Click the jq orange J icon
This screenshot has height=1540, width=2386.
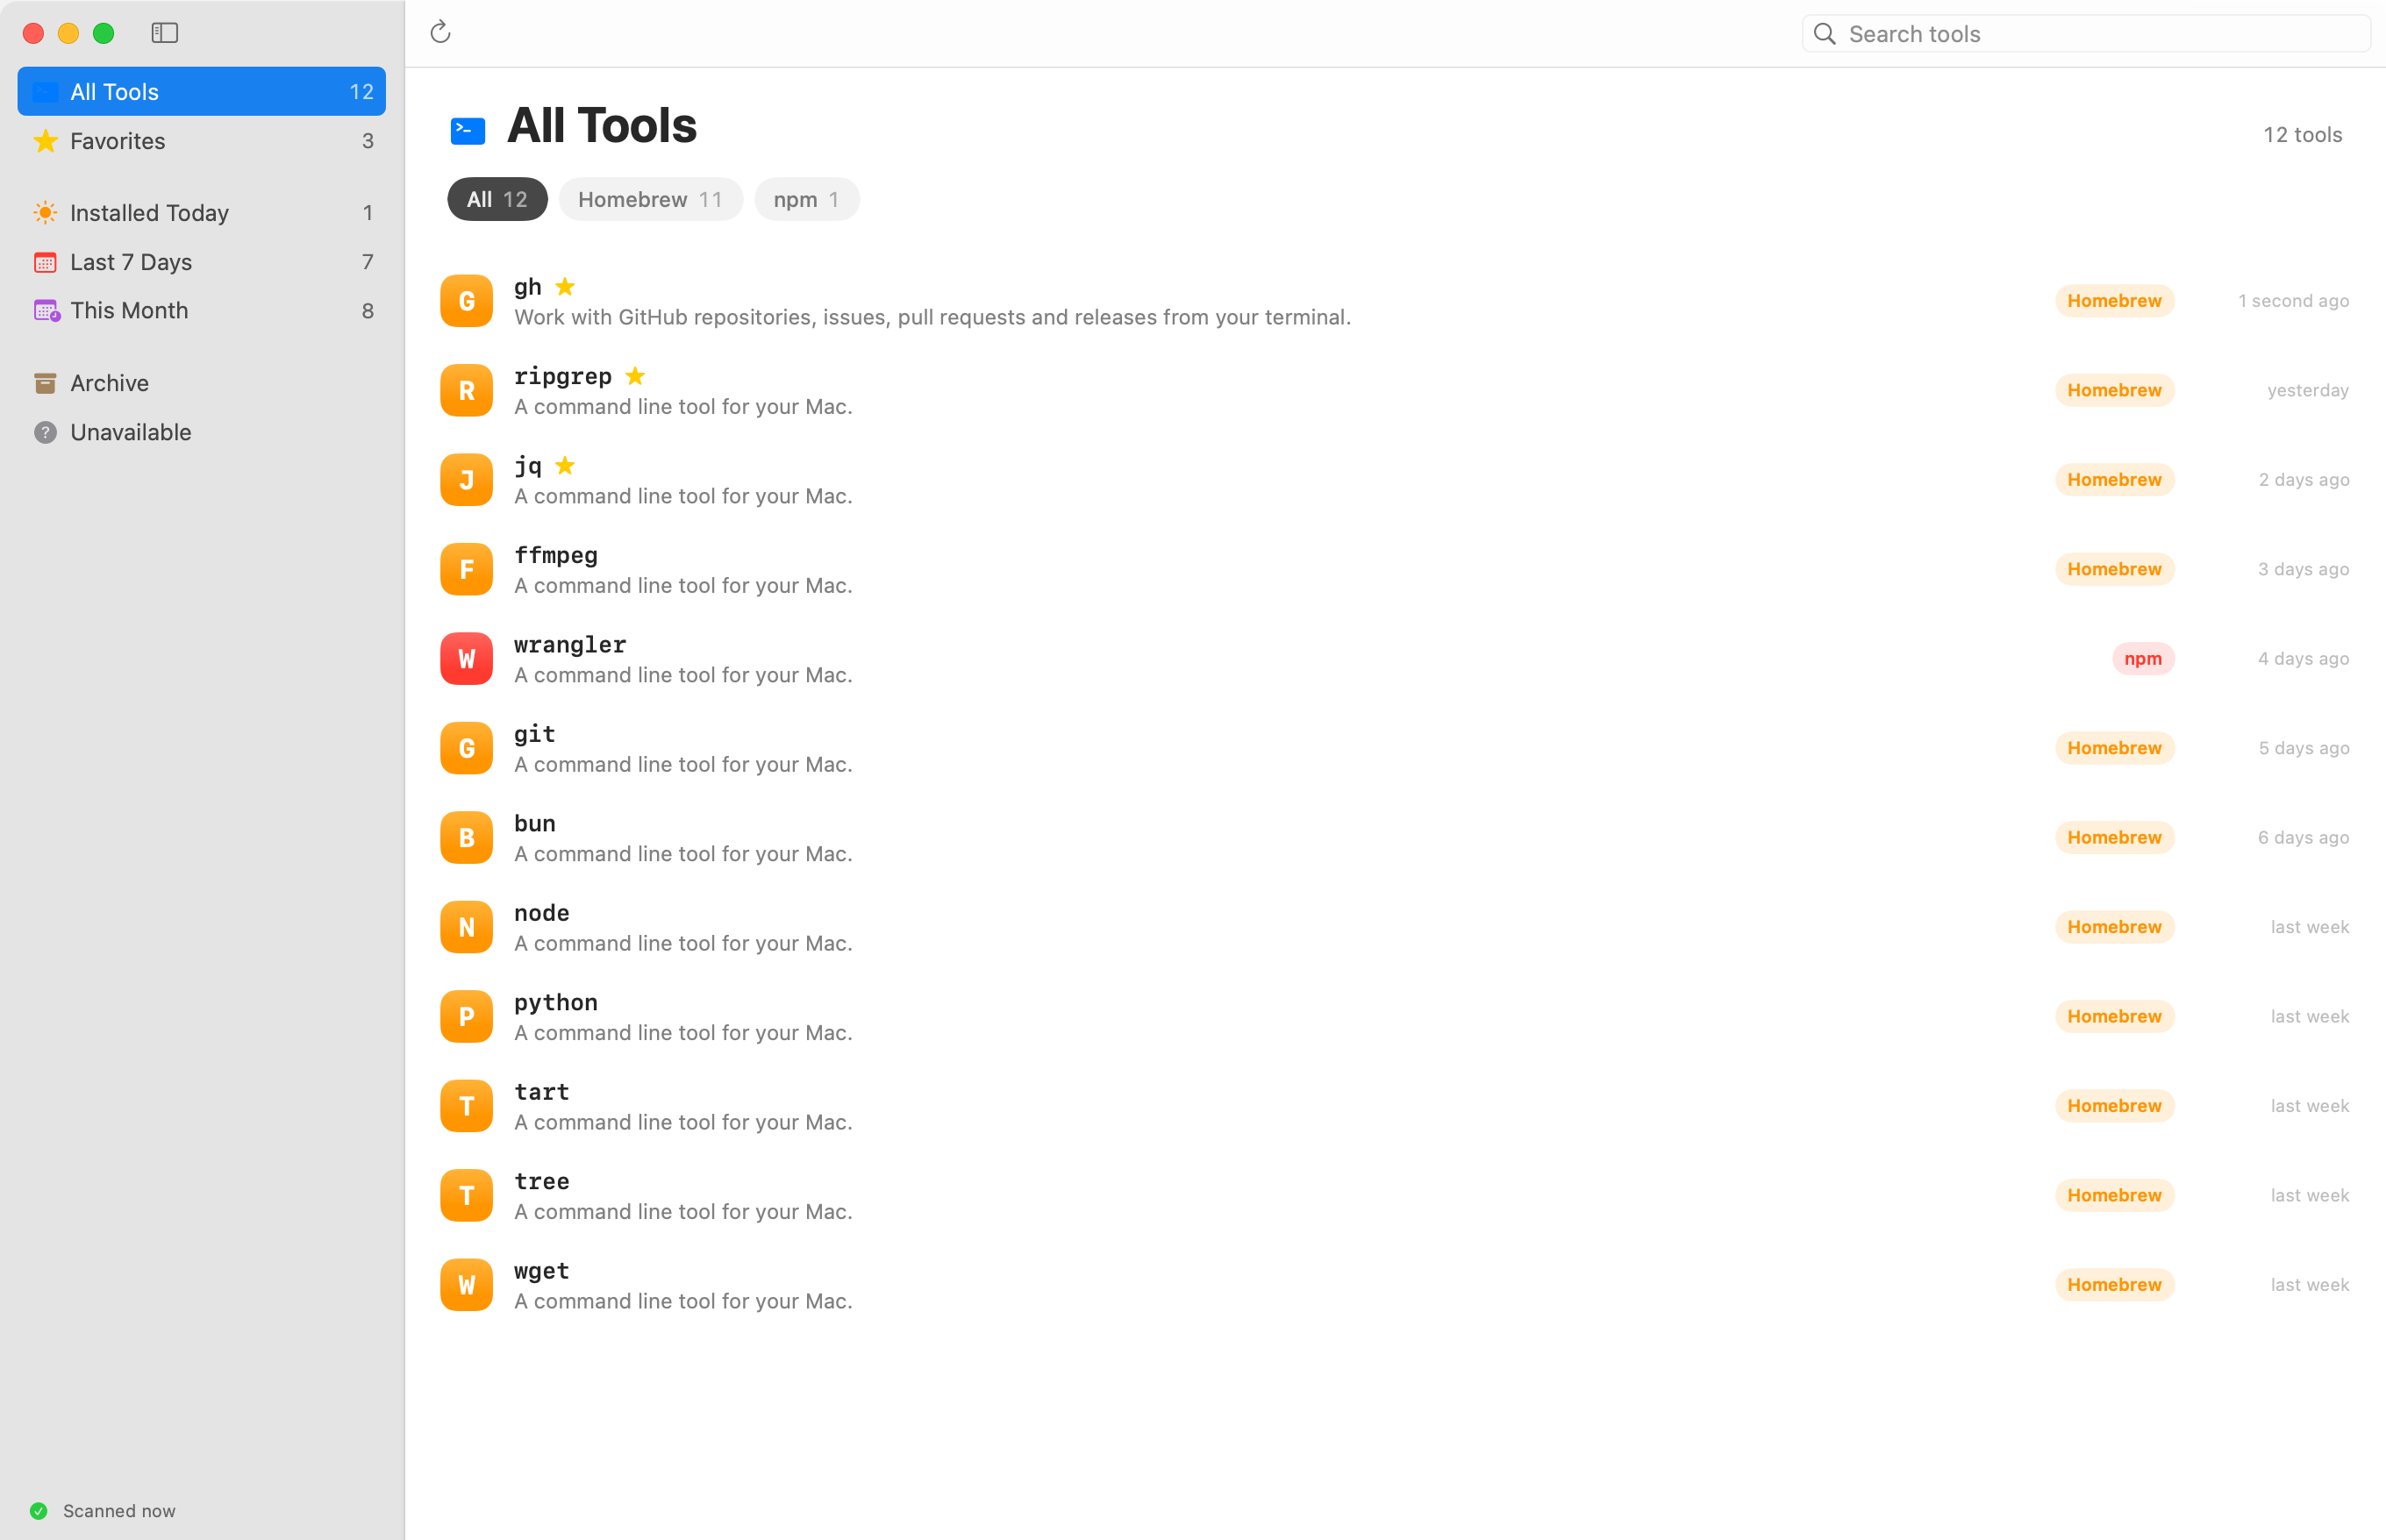(467, 480)
